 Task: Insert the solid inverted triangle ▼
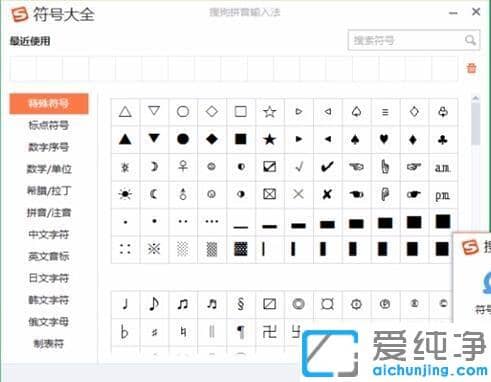[154, 138]
